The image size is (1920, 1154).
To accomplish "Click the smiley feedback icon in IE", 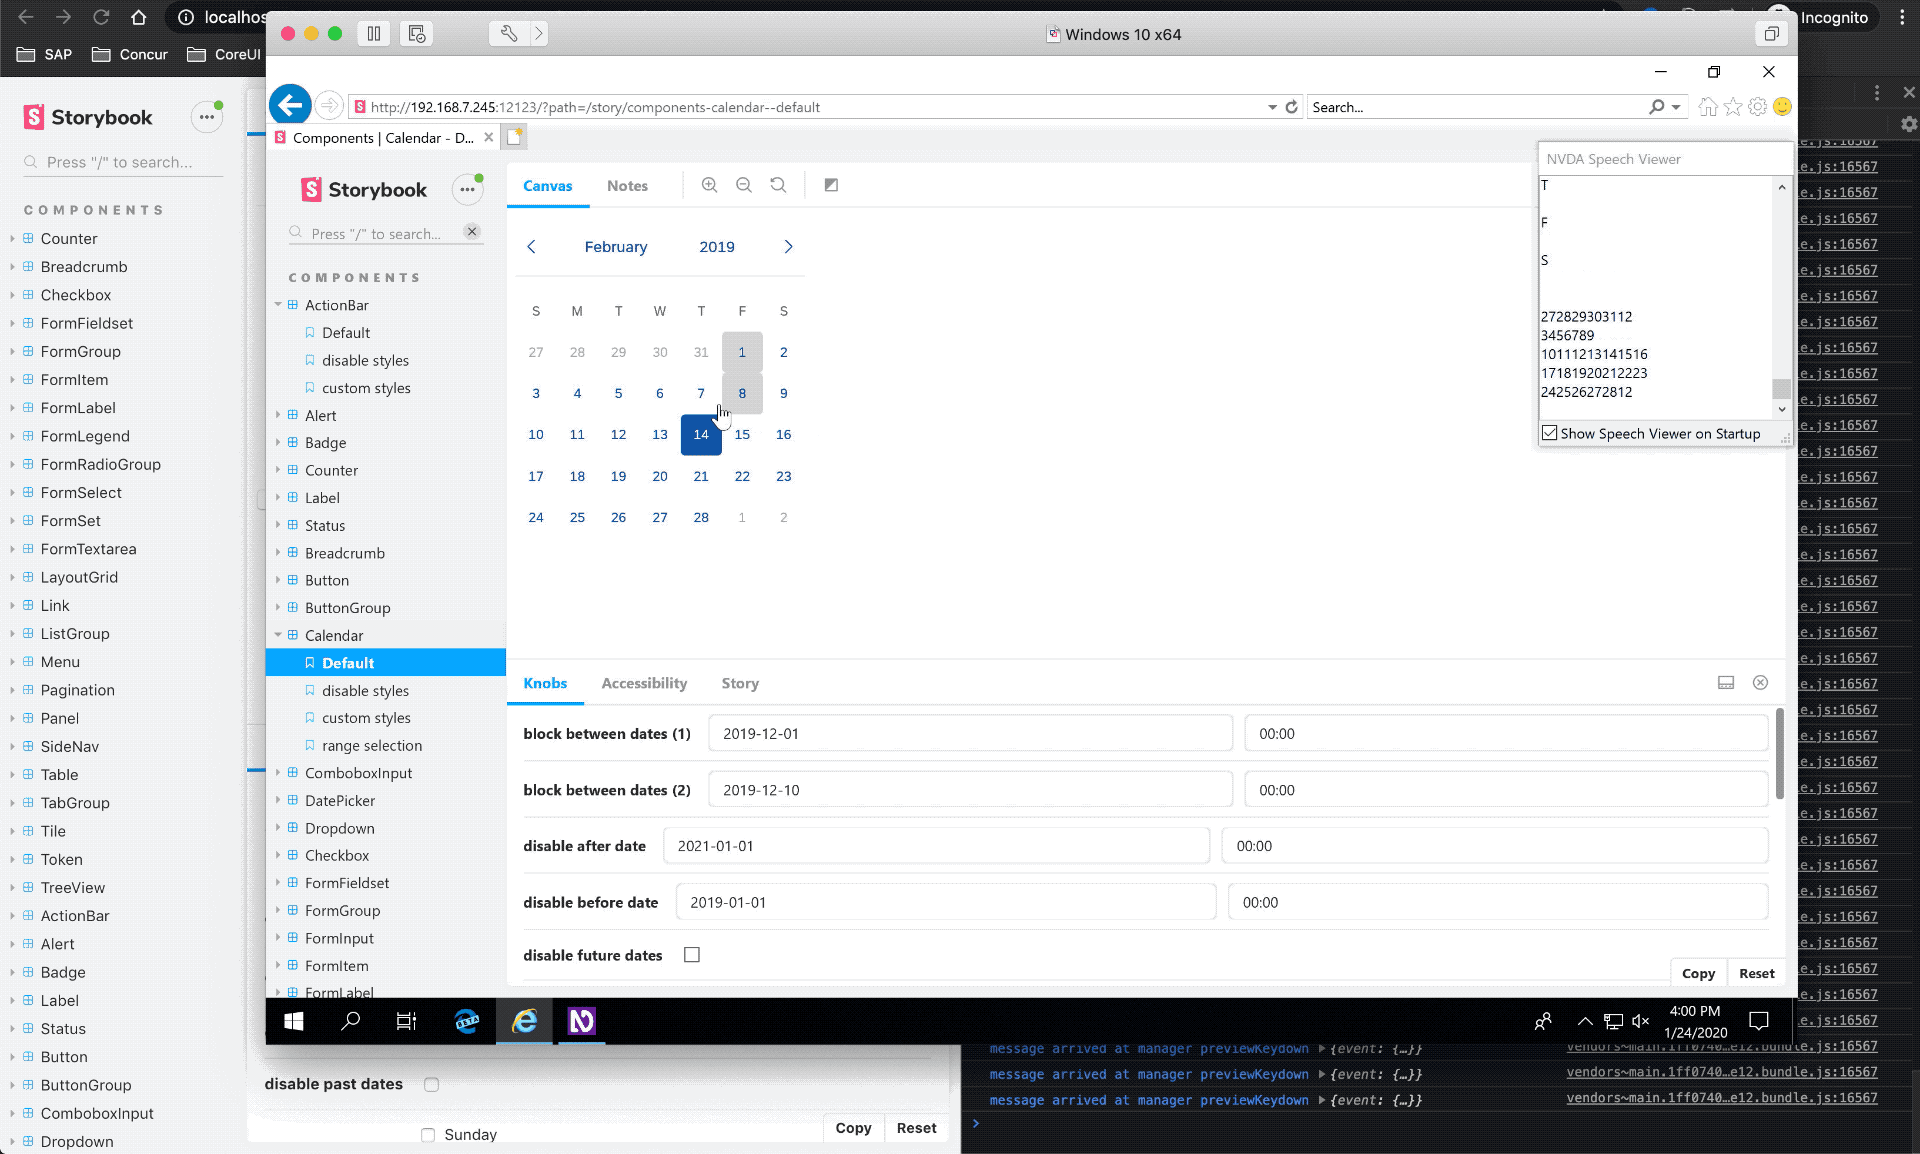I will click(1782, 107).
